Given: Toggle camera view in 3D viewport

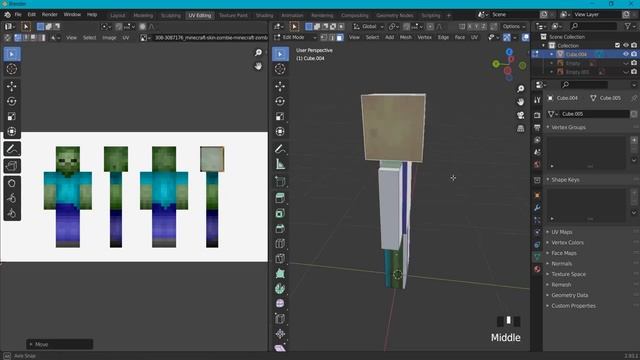Looking at the screenshot, I should pos(521,116).
